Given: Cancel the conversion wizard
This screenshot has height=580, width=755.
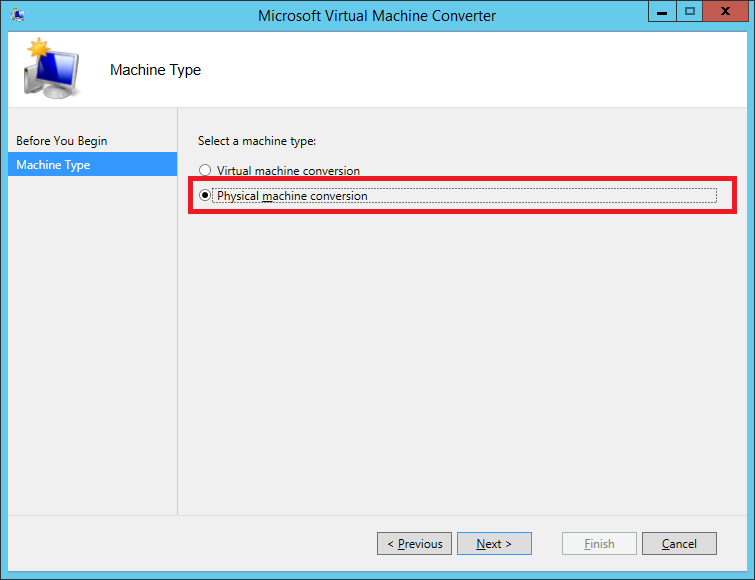Looking at the screenshot, I should [x=679, y=544].
